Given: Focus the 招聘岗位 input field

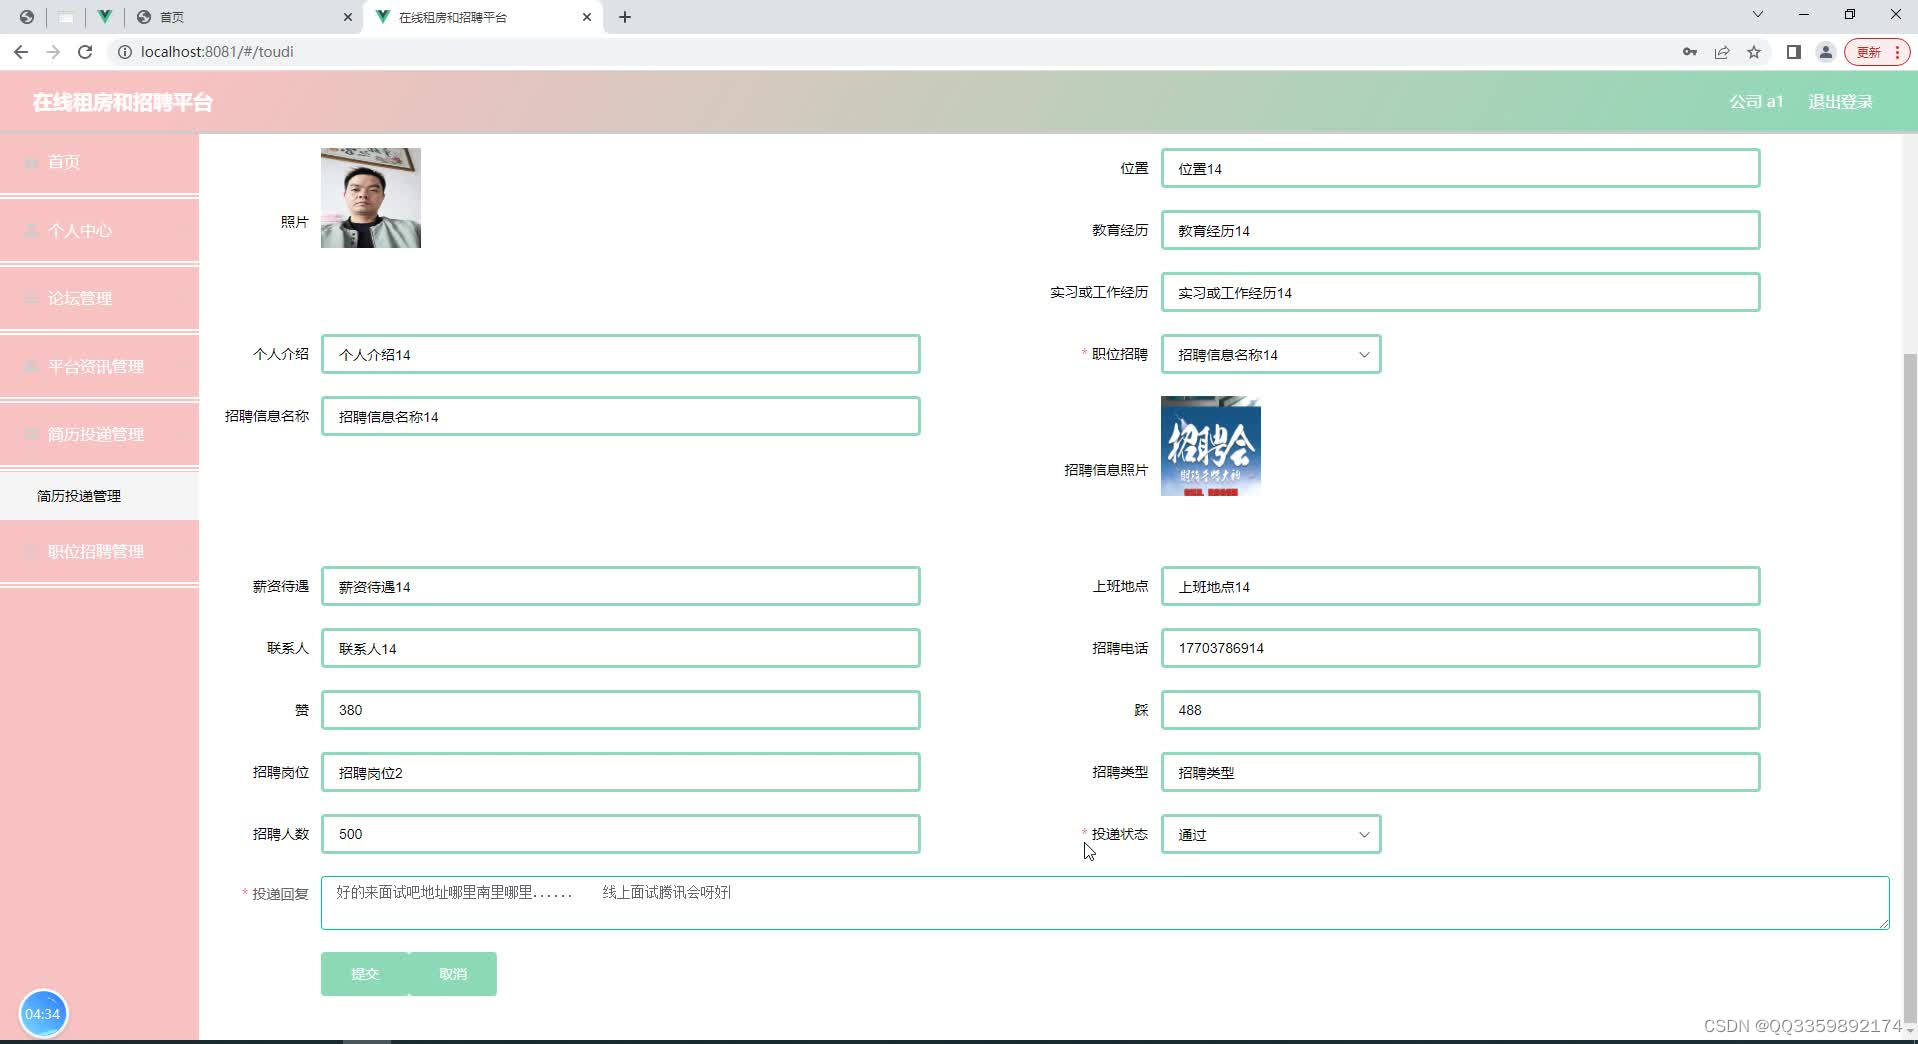Looking at the screenshot, I should tap(620, 772).
